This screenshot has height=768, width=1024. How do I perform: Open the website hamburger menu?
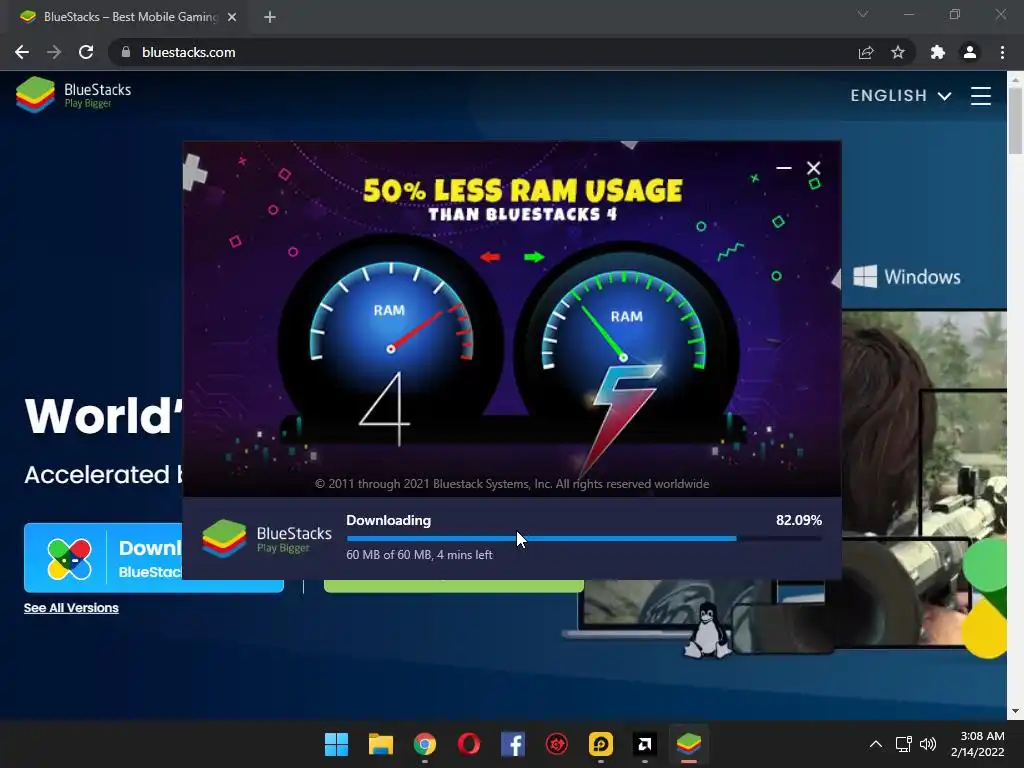click(981, 96)
